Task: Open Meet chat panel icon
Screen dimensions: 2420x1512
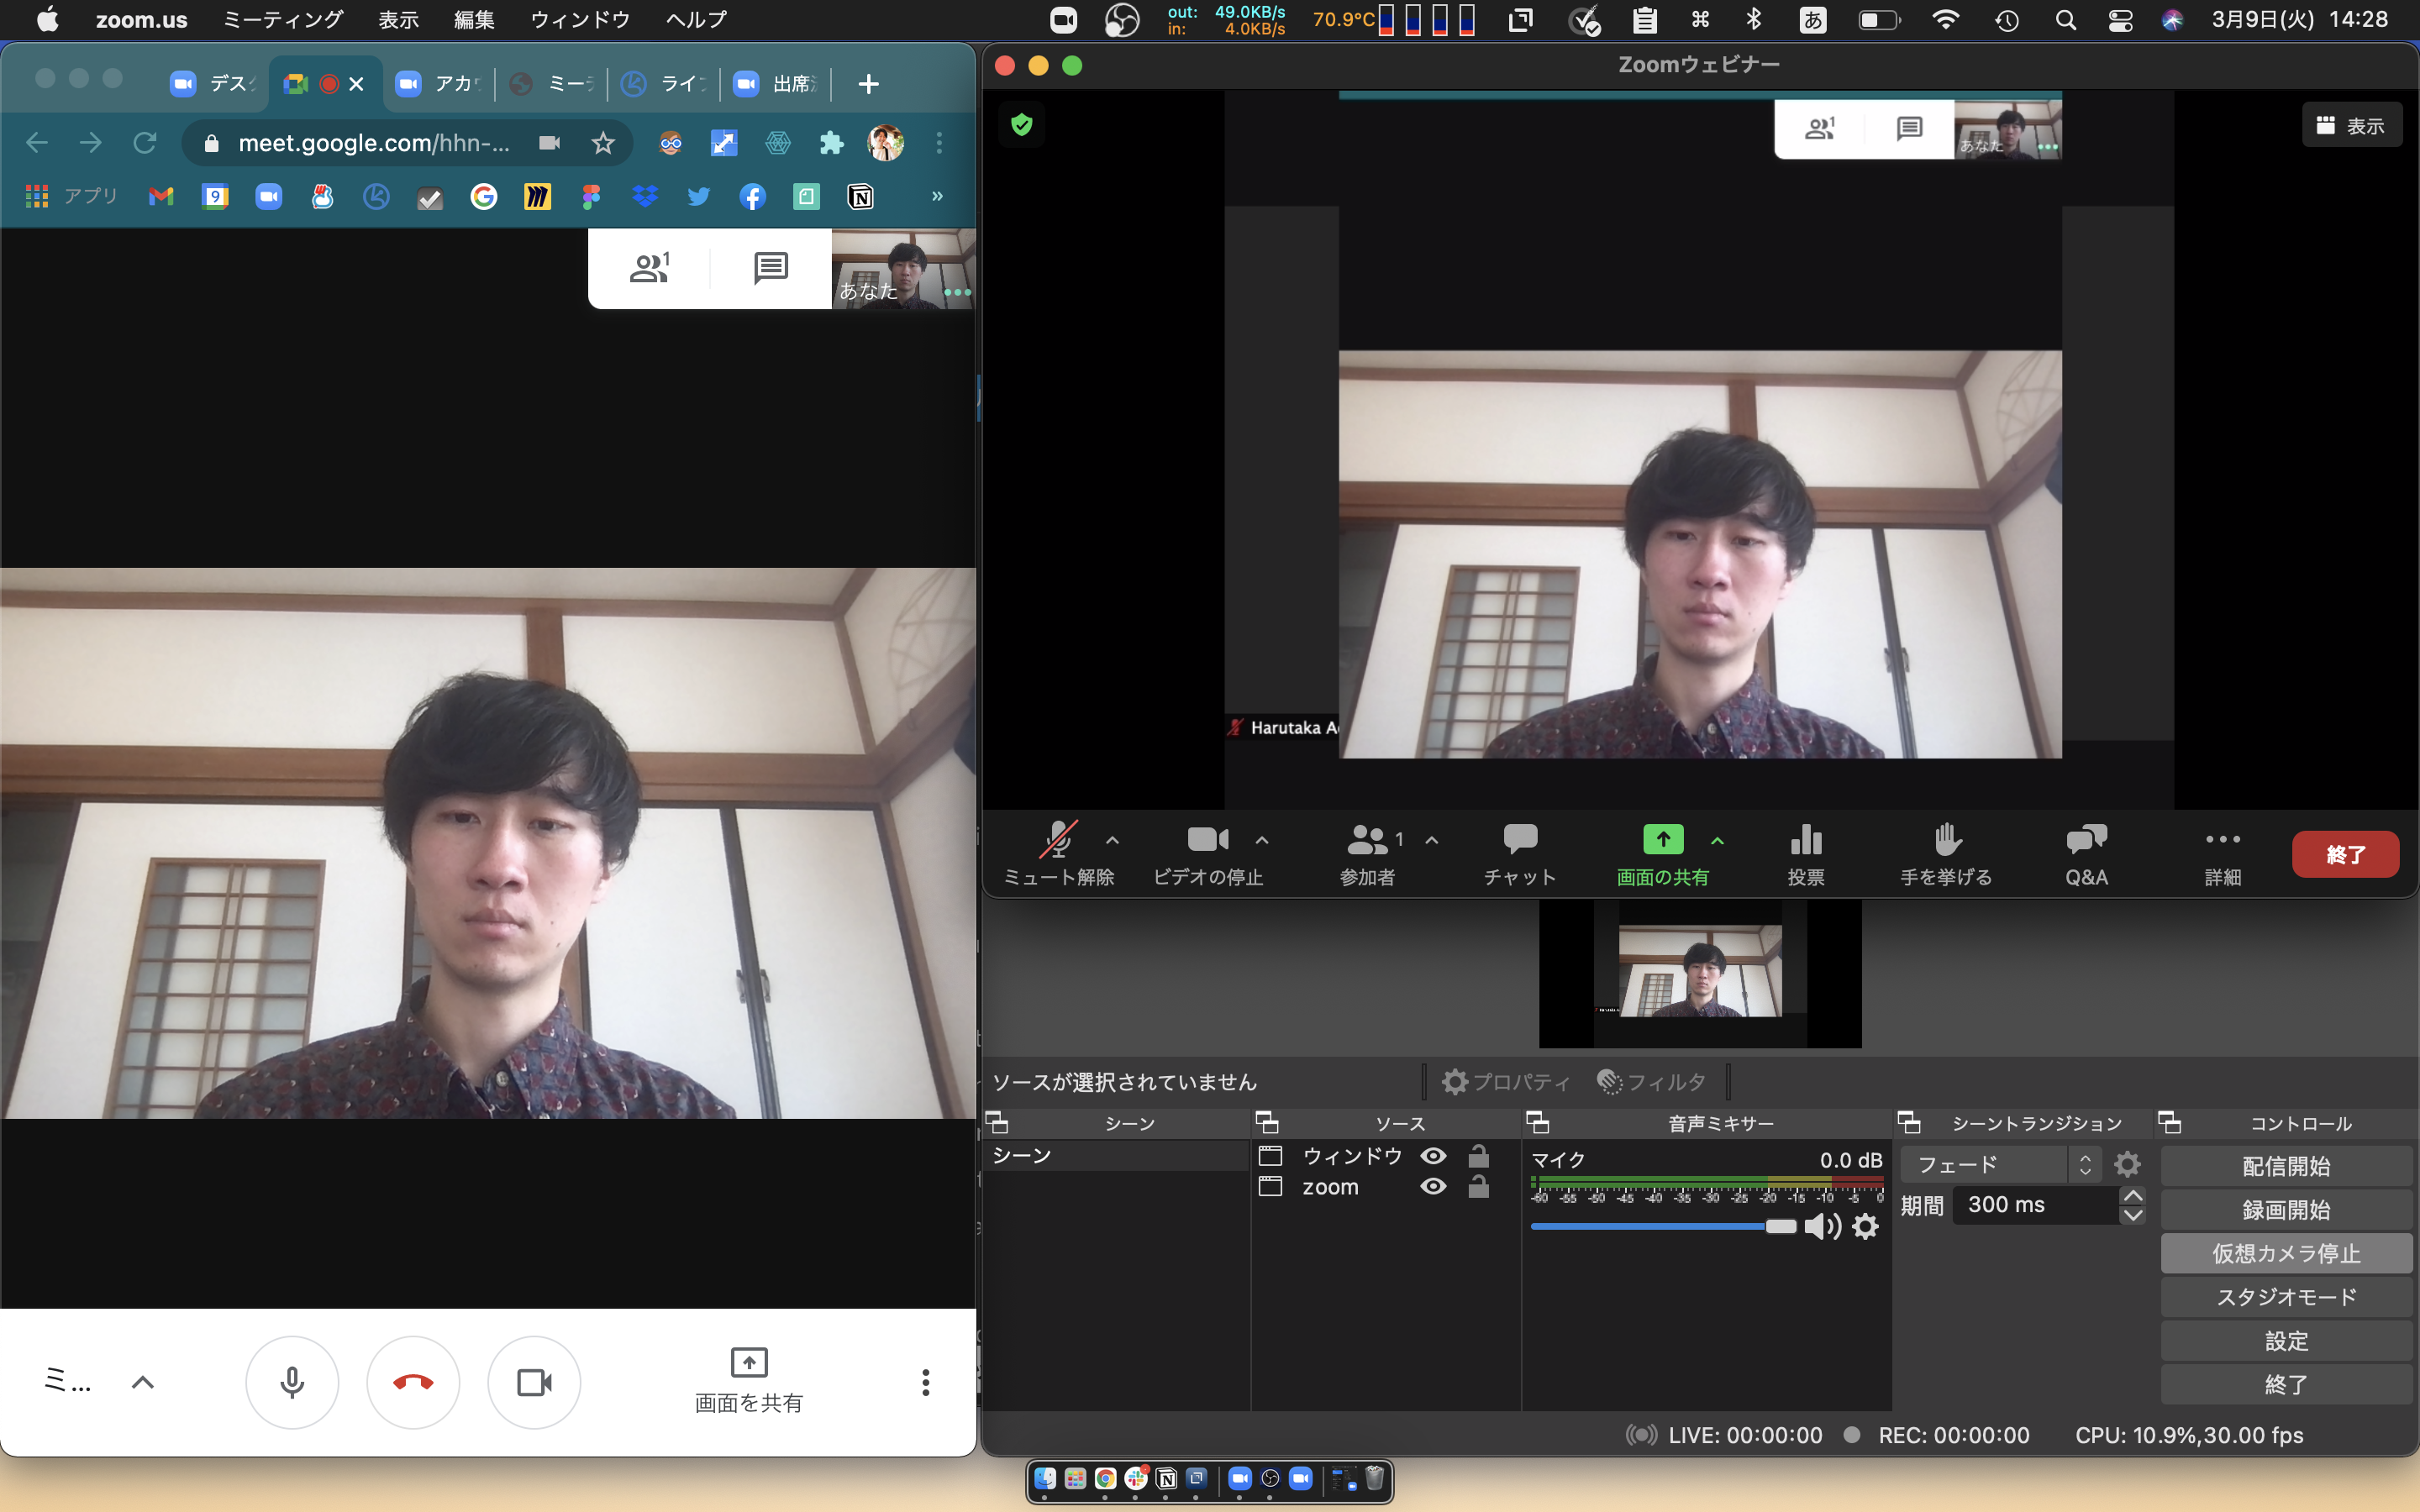Action: pyautogui.click(x=770, y=268)
